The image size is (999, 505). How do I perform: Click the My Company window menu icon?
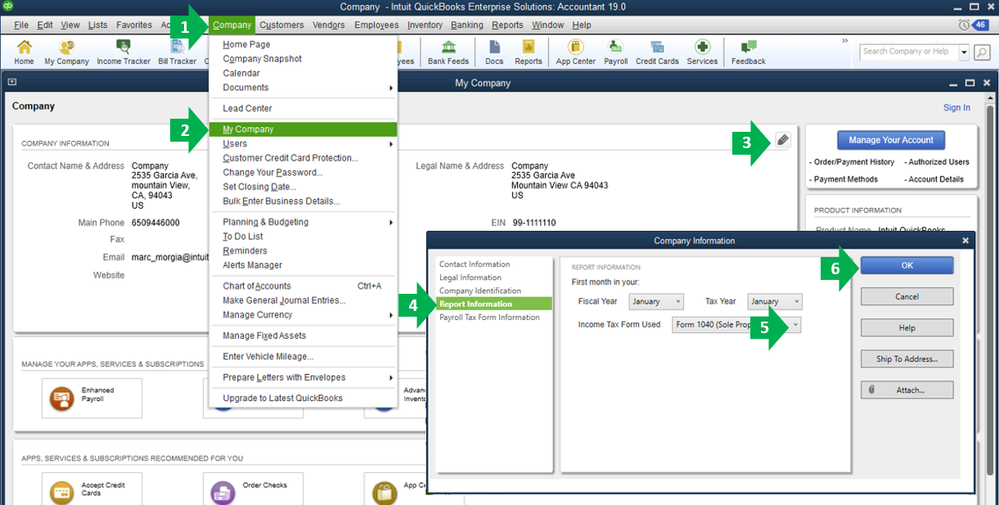point(11,83)
